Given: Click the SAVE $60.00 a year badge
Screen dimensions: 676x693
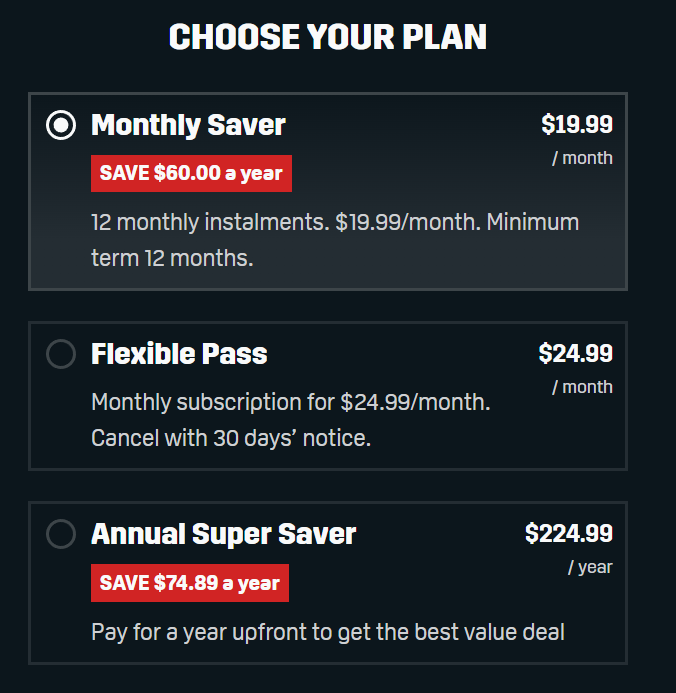Looking at the screenshot, I should 191,173.
